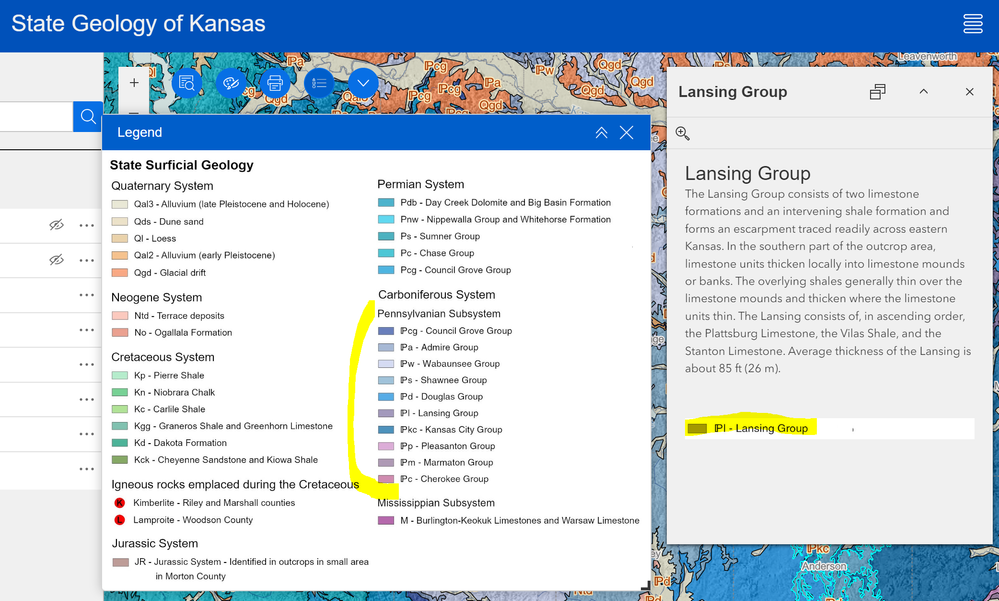Open the query/search data tool
The image size is (999, 601).
186,83
